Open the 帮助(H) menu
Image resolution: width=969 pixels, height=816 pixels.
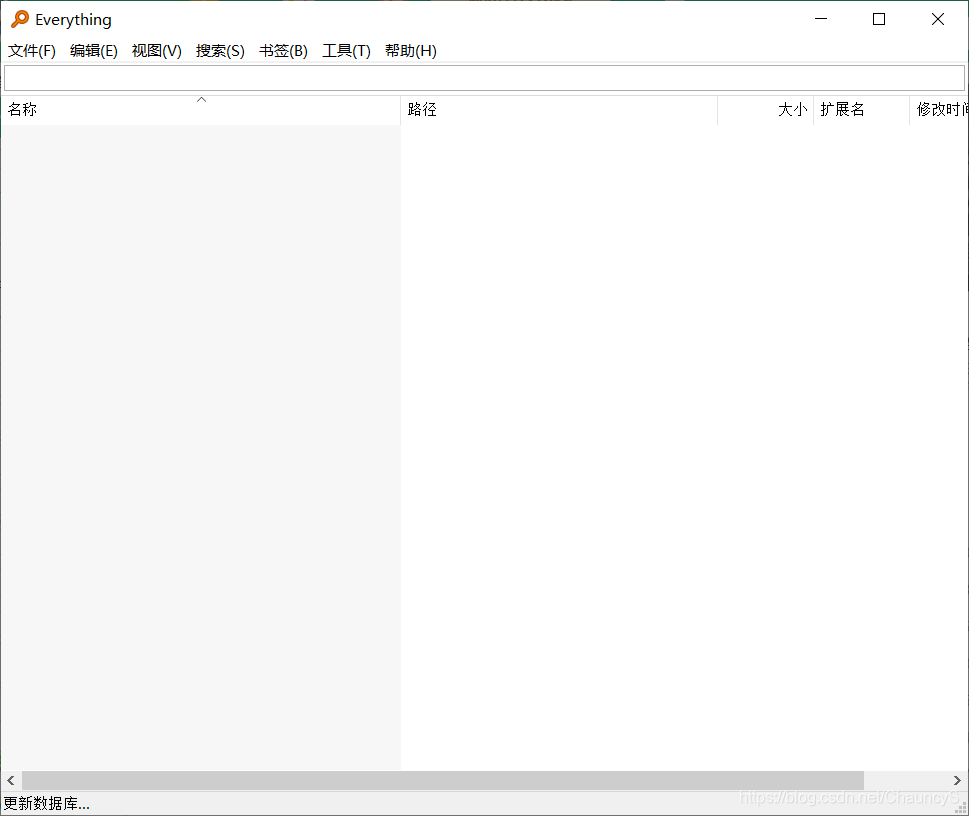410,51
